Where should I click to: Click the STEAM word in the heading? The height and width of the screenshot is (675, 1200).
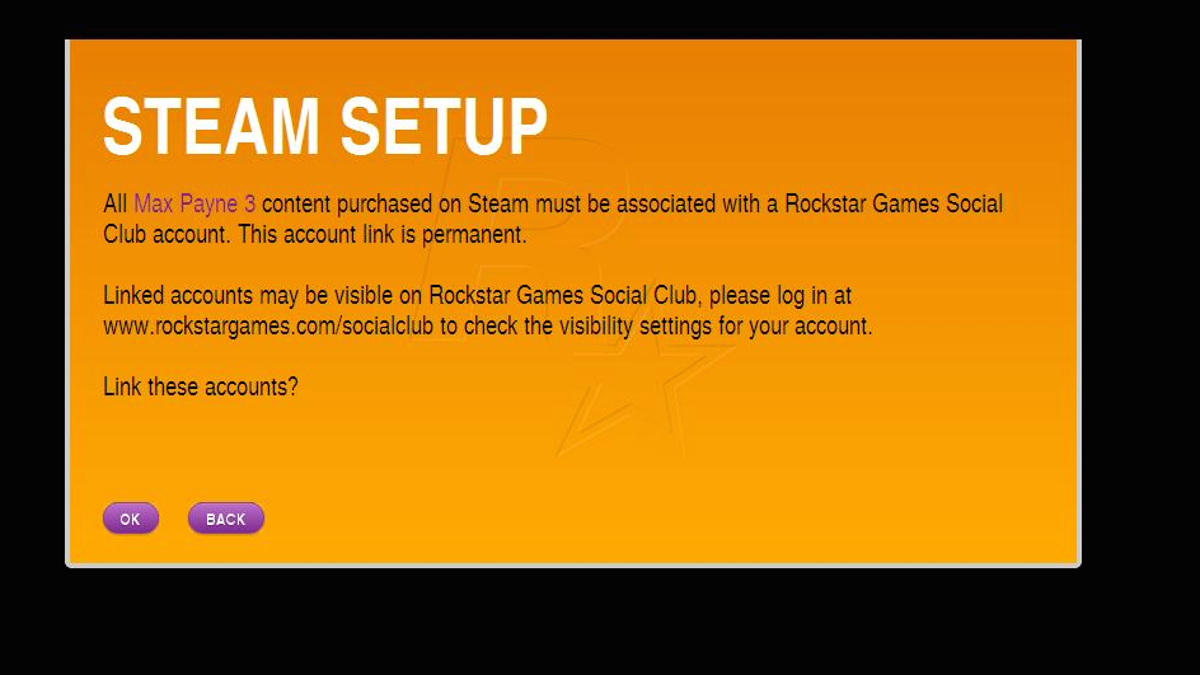[211, 127]
